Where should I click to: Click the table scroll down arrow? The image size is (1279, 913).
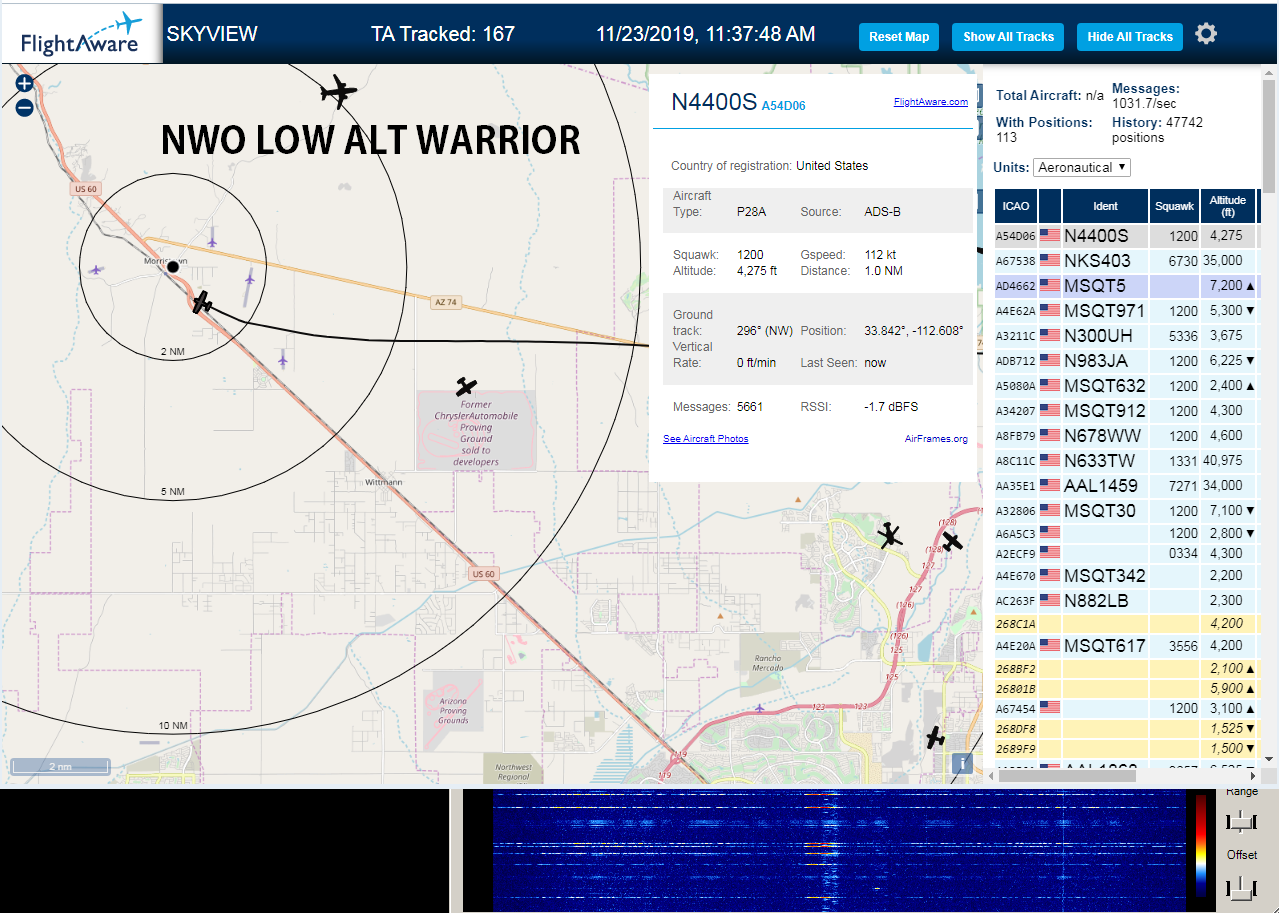[1269, 761]
